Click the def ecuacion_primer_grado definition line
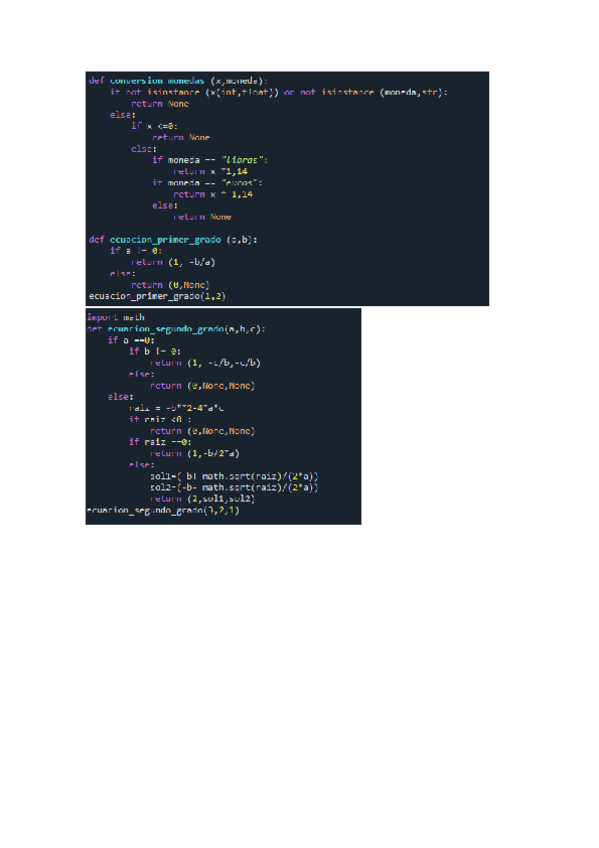The width and height of the screenshot is (599, 848). tap(173, 240)
